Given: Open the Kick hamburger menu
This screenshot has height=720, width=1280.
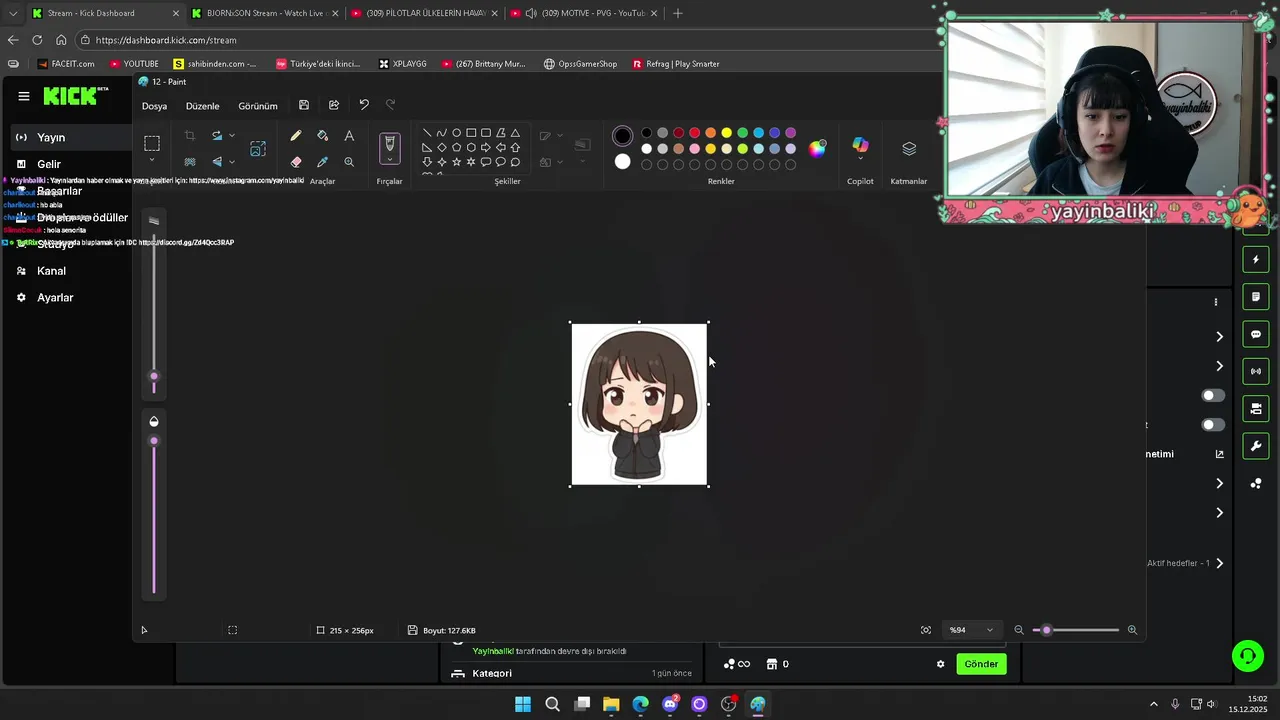Looking at the screenshot, I should pos(24,96).
